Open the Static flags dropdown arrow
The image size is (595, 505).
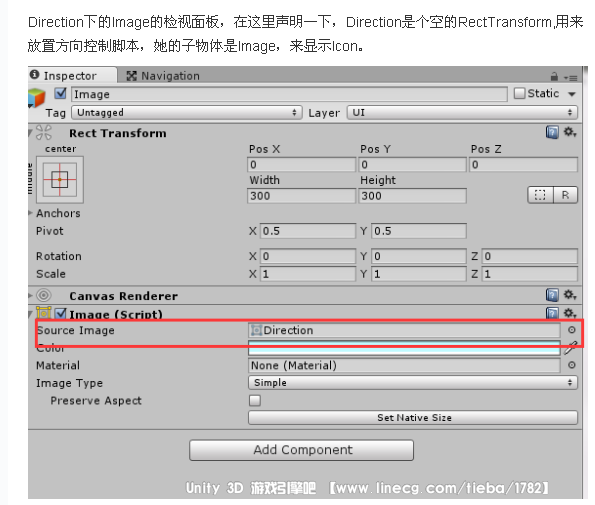(x=571, y=94)
